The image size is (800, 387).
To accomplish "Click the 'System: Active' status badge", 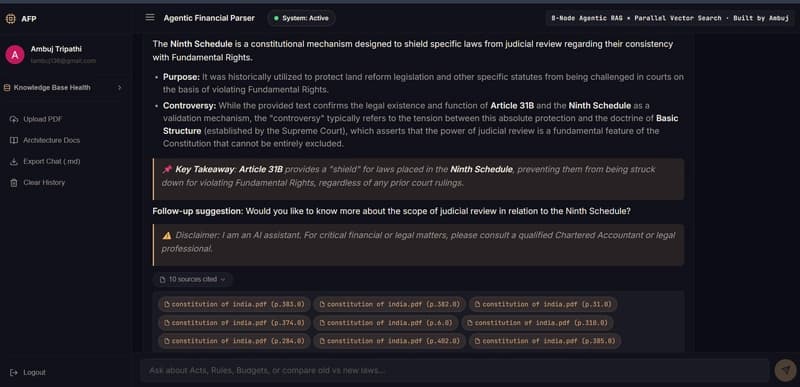I will [301, 18].
